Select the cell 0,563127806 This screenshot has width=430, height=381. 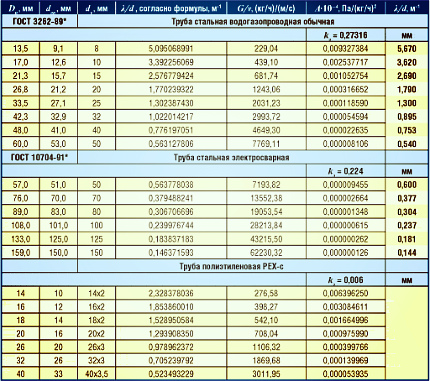[171, 144]
